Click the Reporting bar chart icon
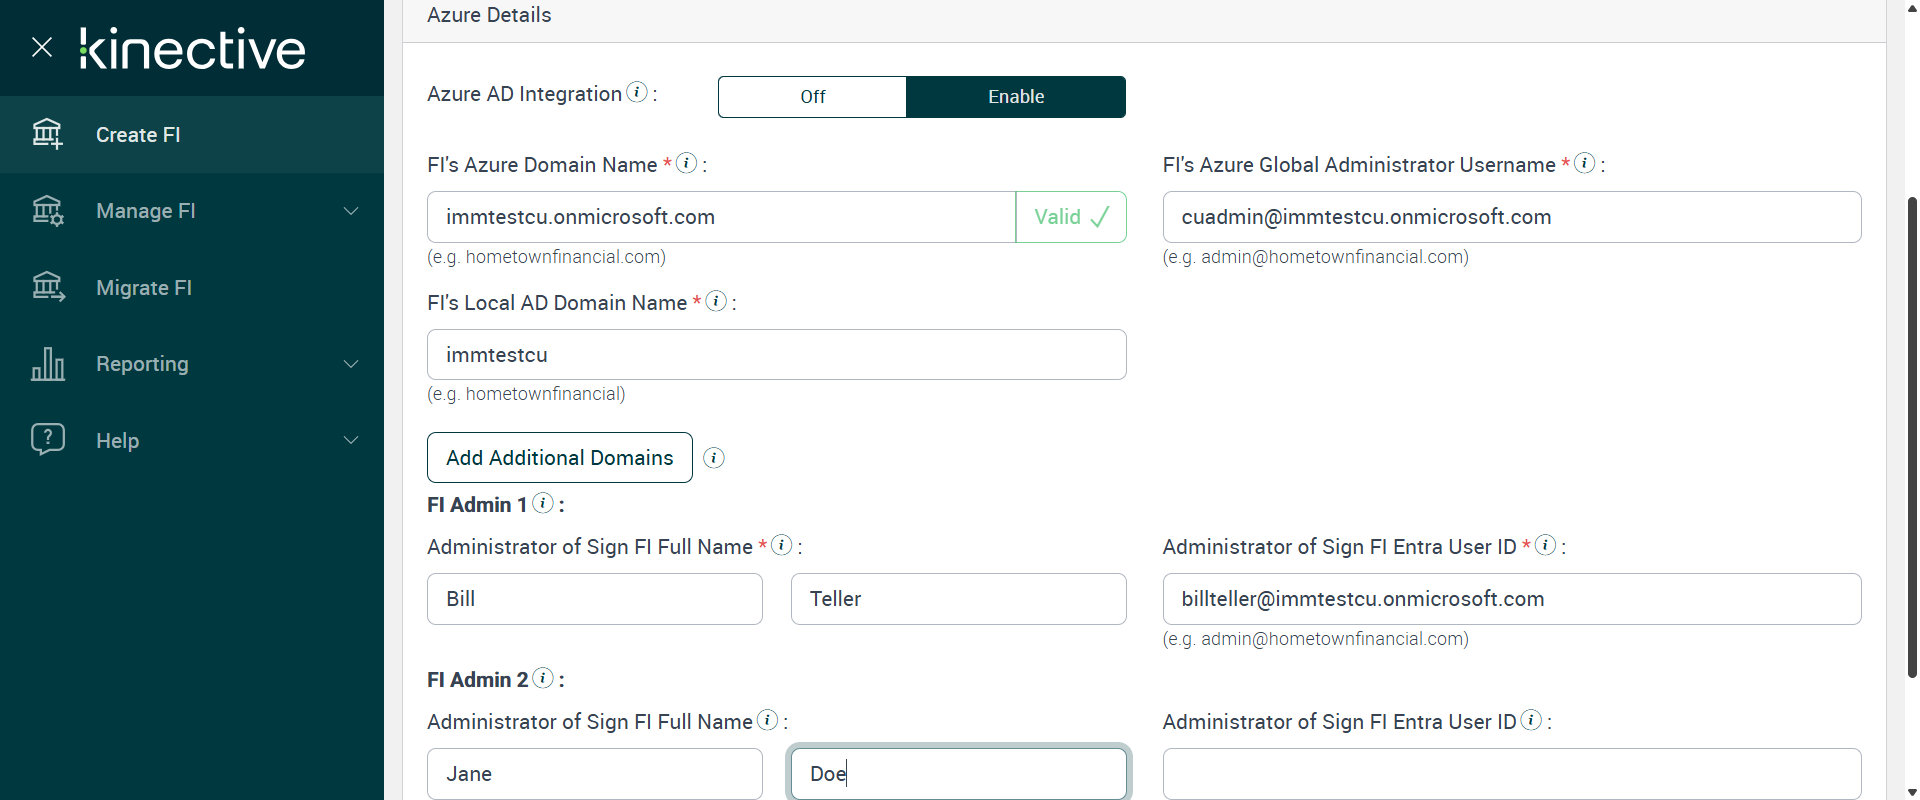Viewport: 1920px width, 800px height. (47, 364)
